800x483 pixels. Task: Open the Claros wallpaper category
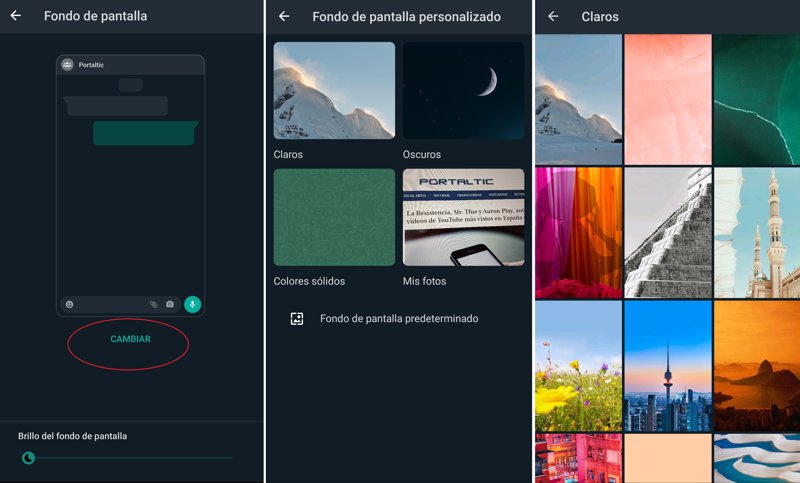tap(334, 90)
